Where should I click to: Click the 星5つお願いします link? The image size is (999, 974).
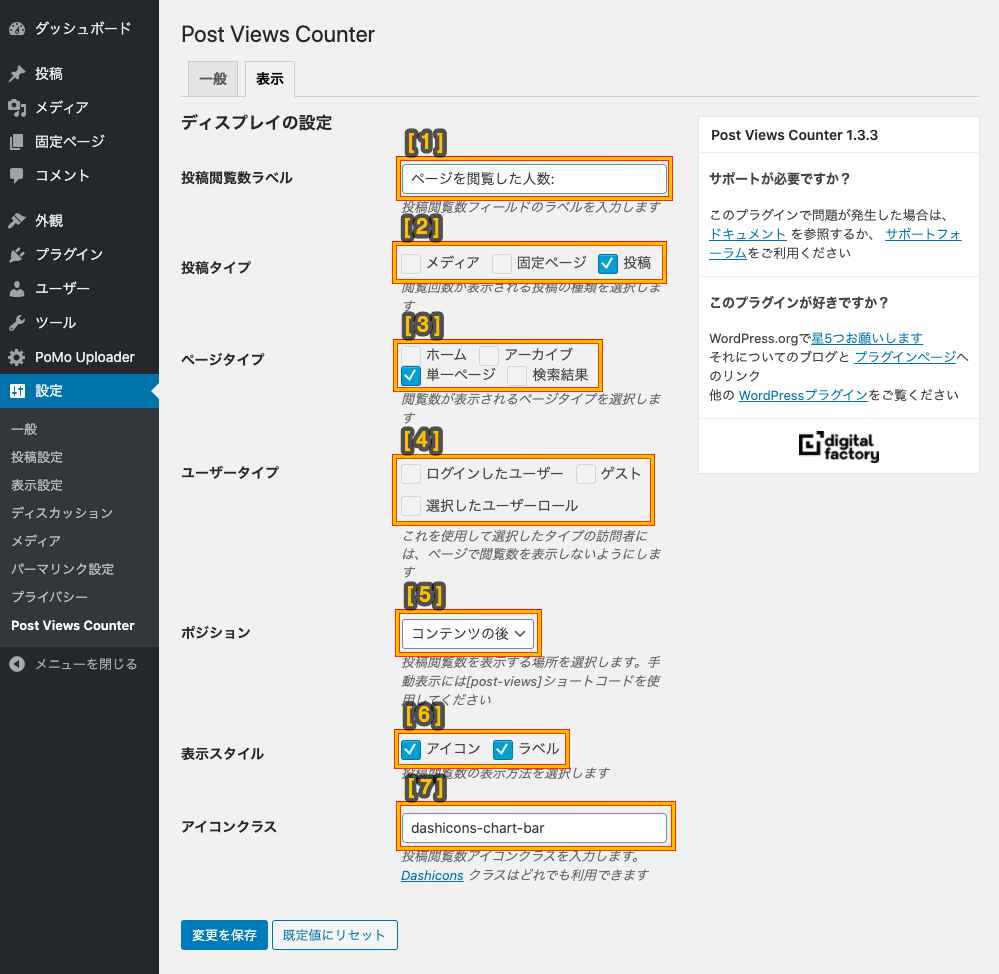click(x=866, y=338)
